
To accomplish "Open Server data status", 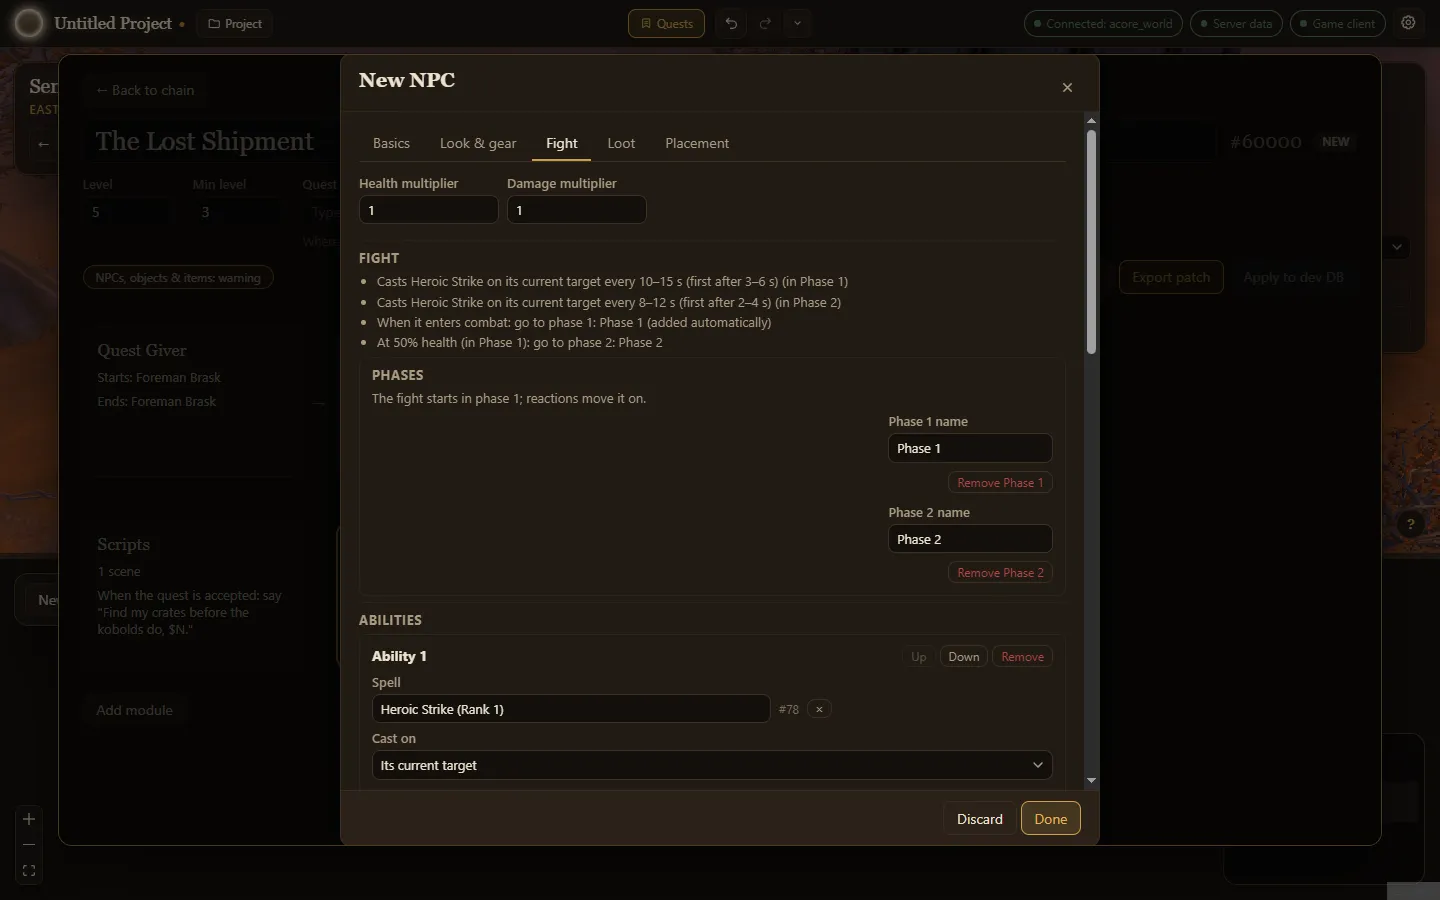I will click(x=1236, y=24).
